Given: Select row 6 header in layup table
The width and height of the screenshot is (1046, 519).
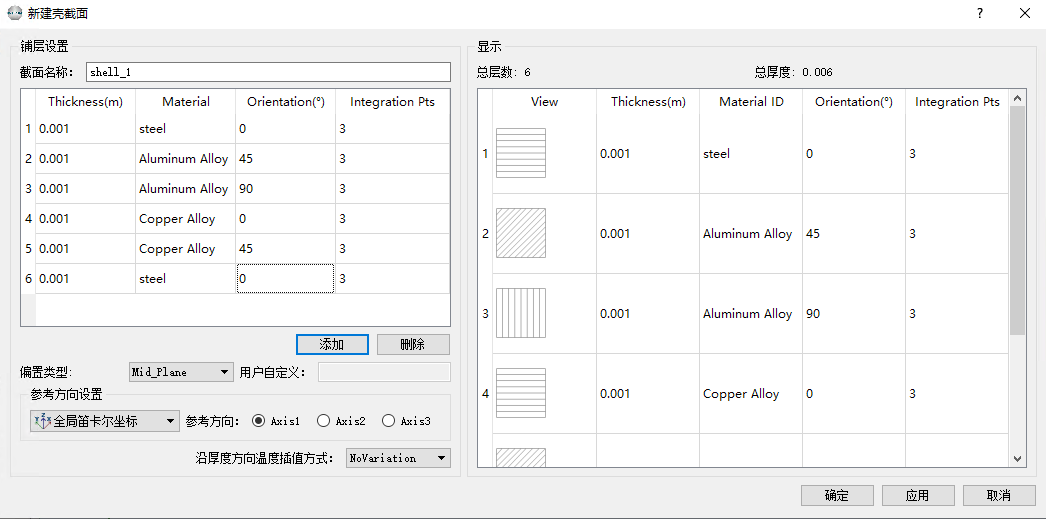Looking at the screenshot, I should 28,278.
